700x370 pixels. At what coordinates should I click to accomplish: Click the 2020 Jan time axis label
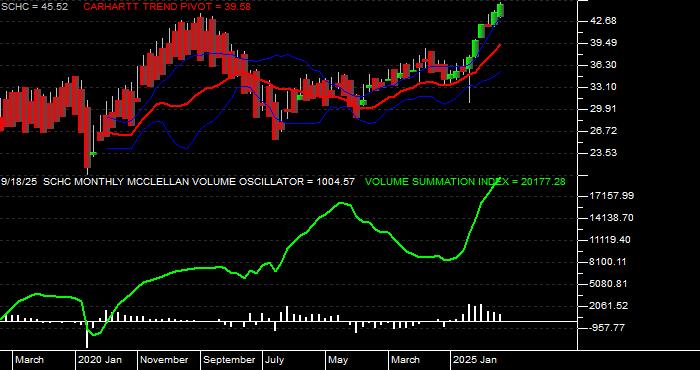coord(100,360)
